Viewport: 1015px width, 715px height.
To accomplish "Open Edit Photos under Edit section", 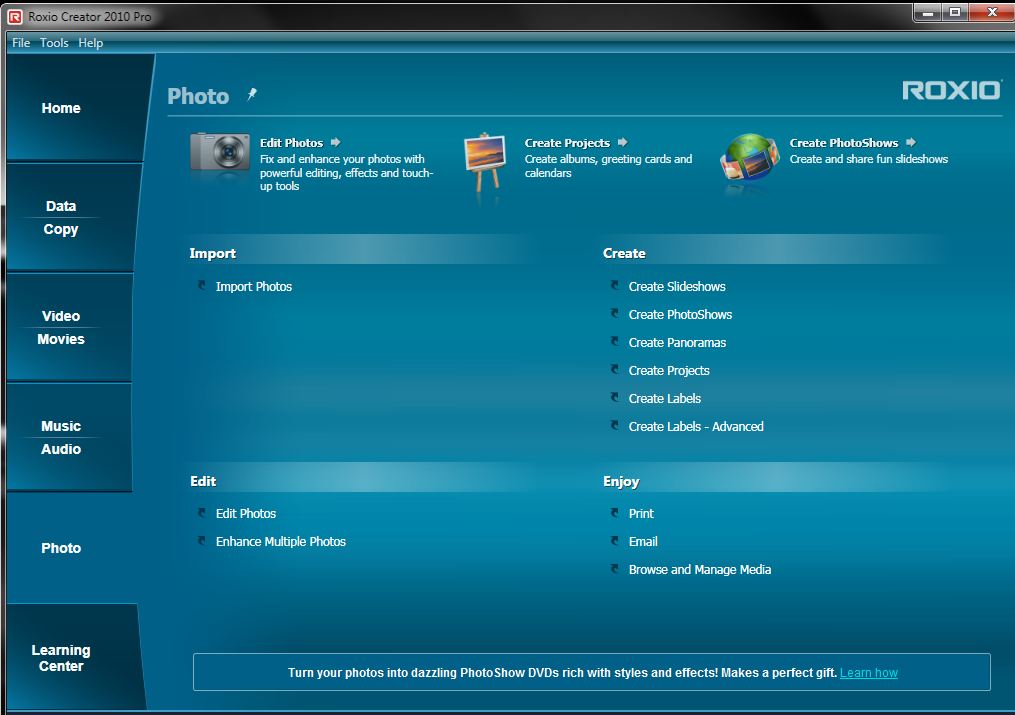I will (246, 514).
